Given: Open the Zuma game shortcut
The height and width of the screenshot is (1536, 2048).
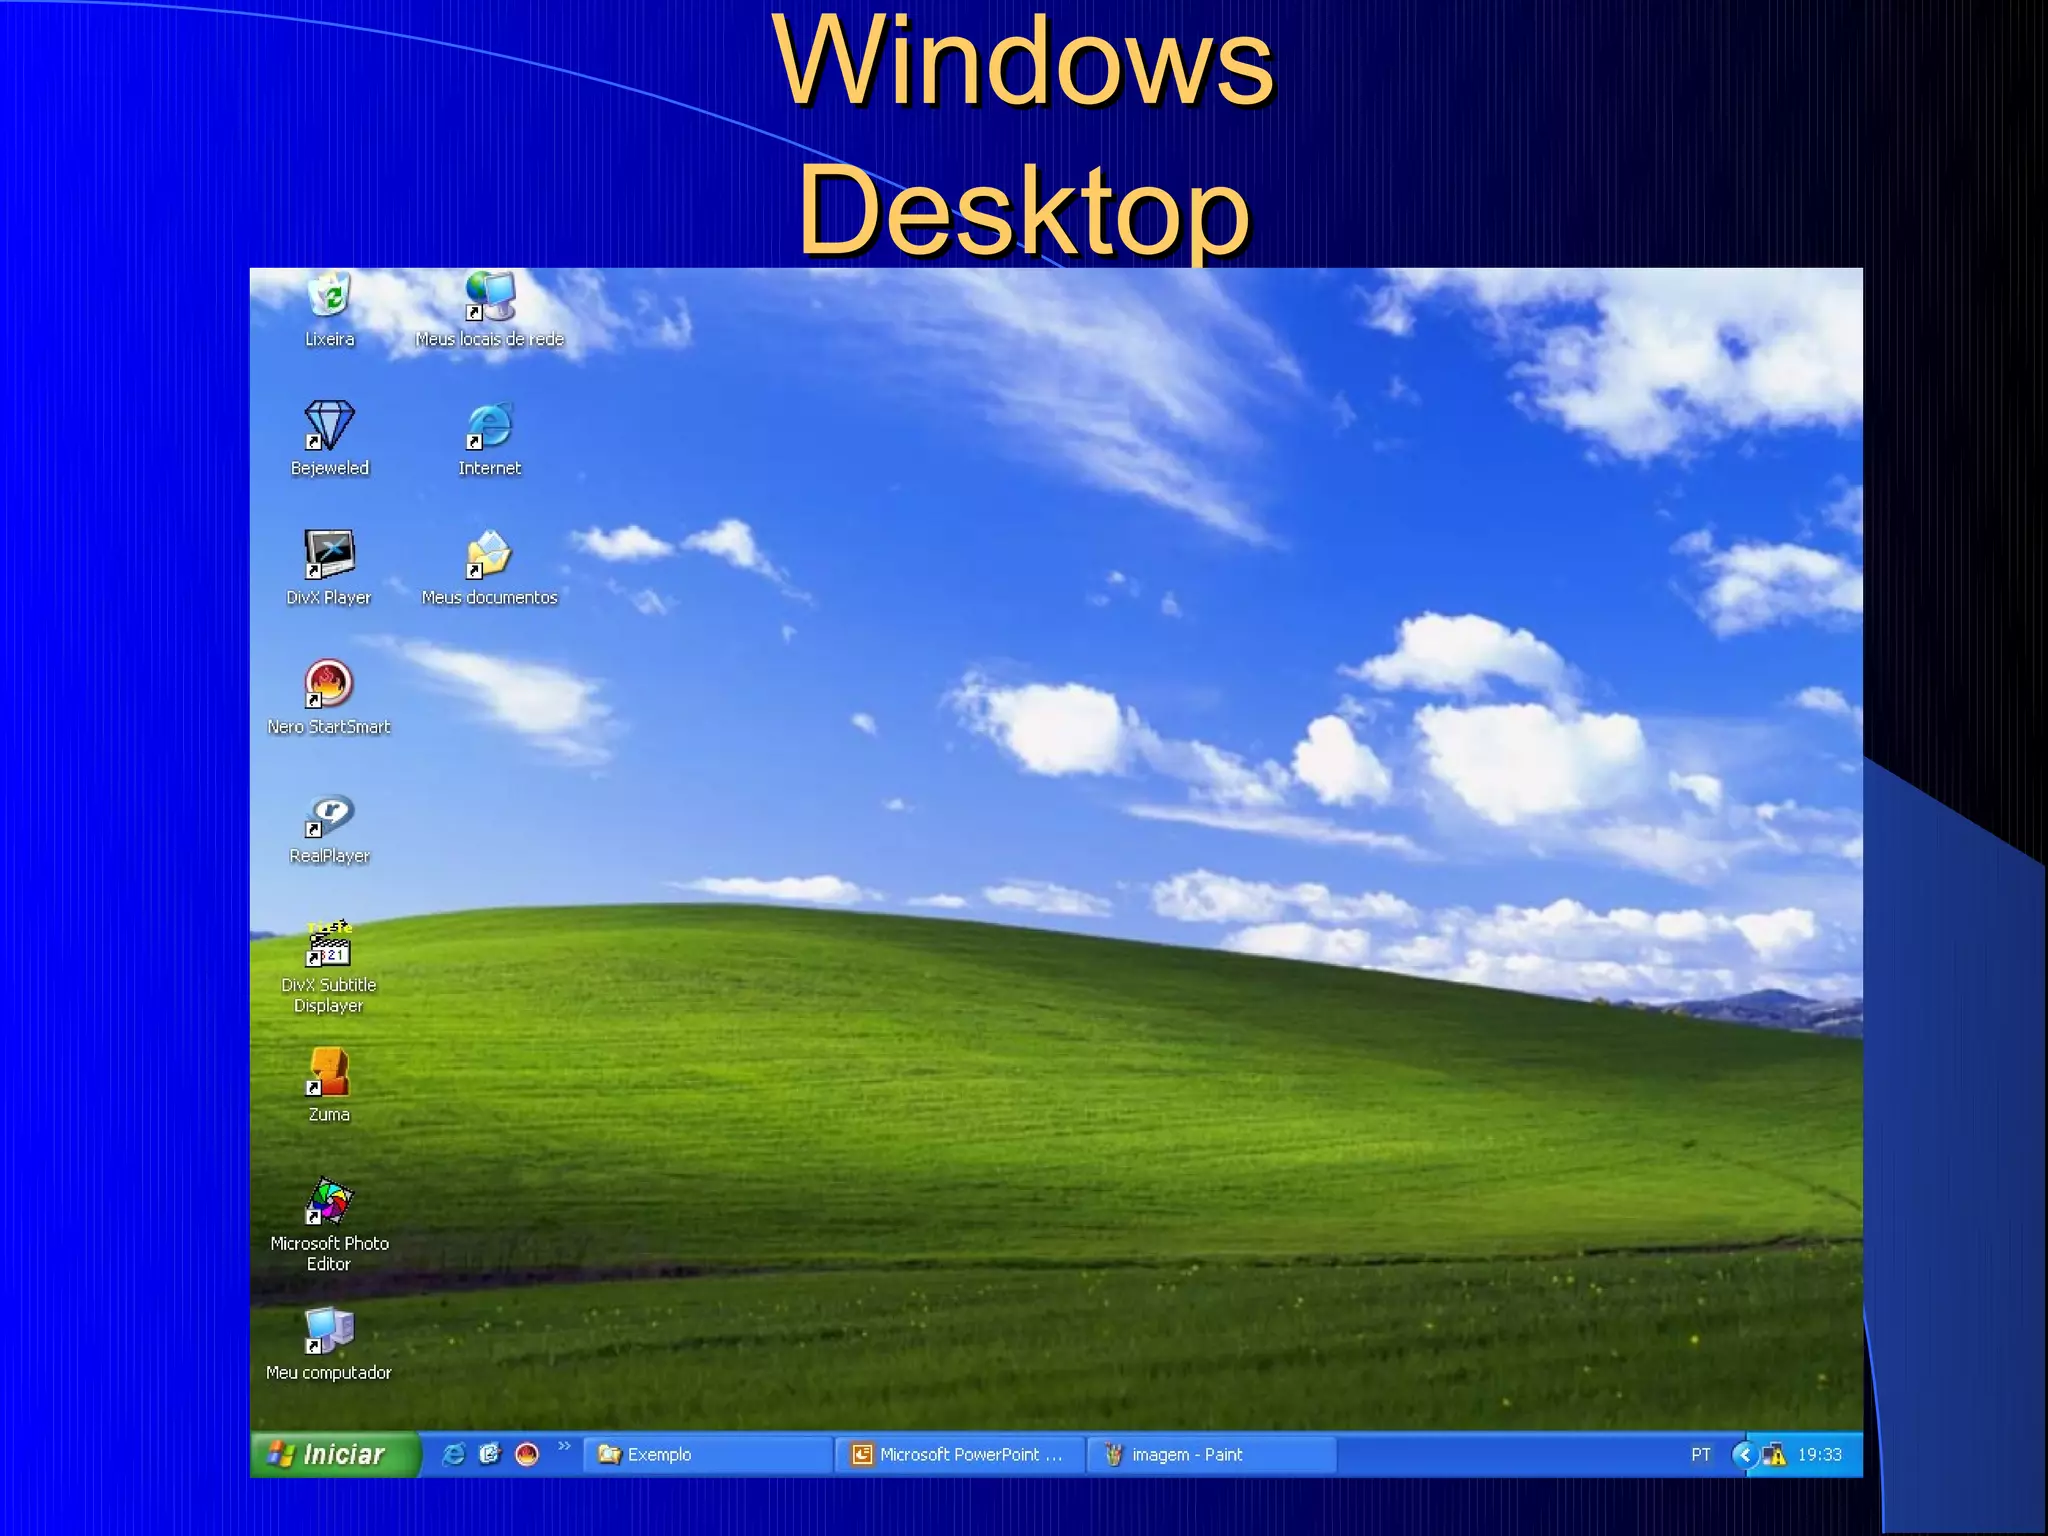Looking at the screenshot, I should [329, 1072].
